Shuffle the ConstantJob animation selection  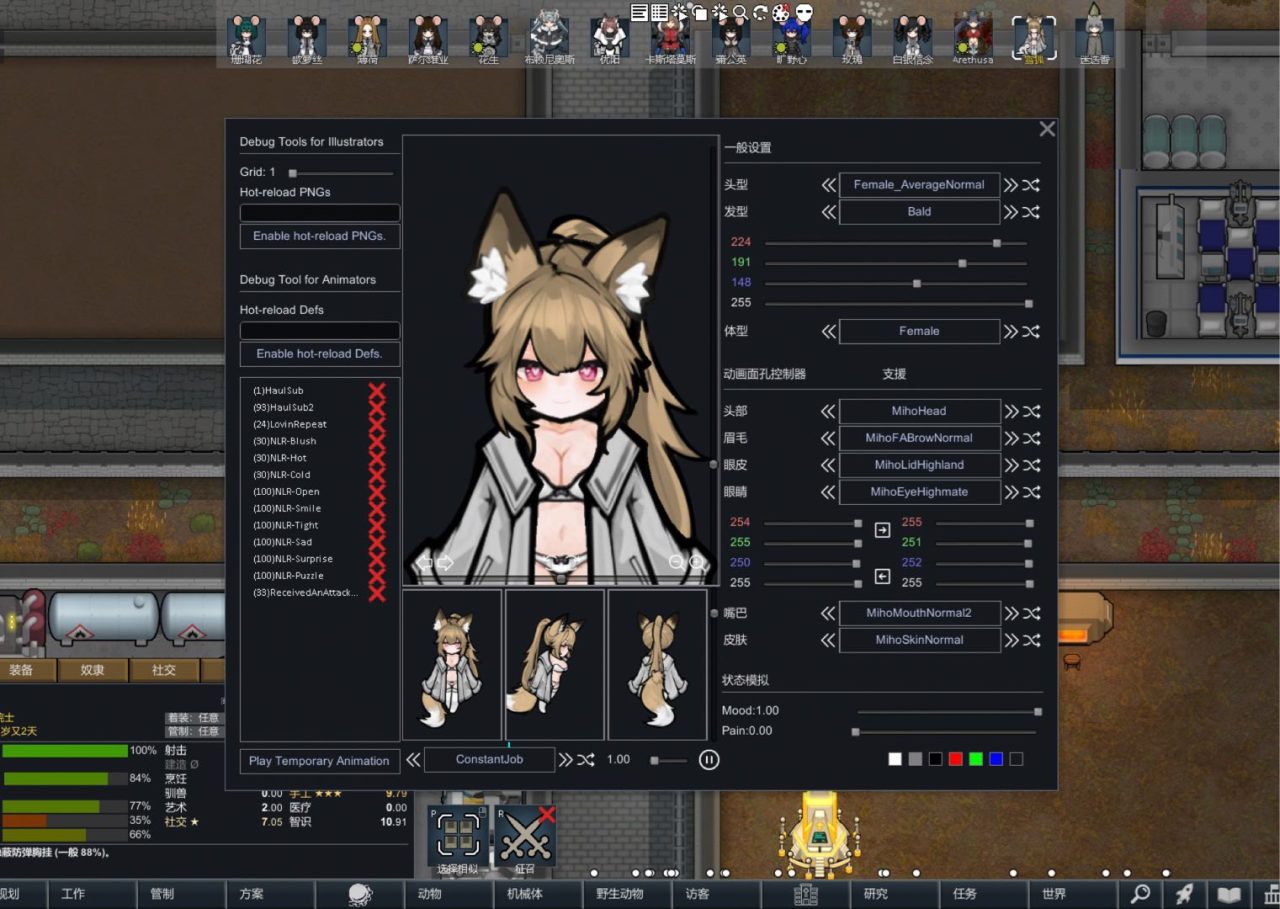pos(586,760)
